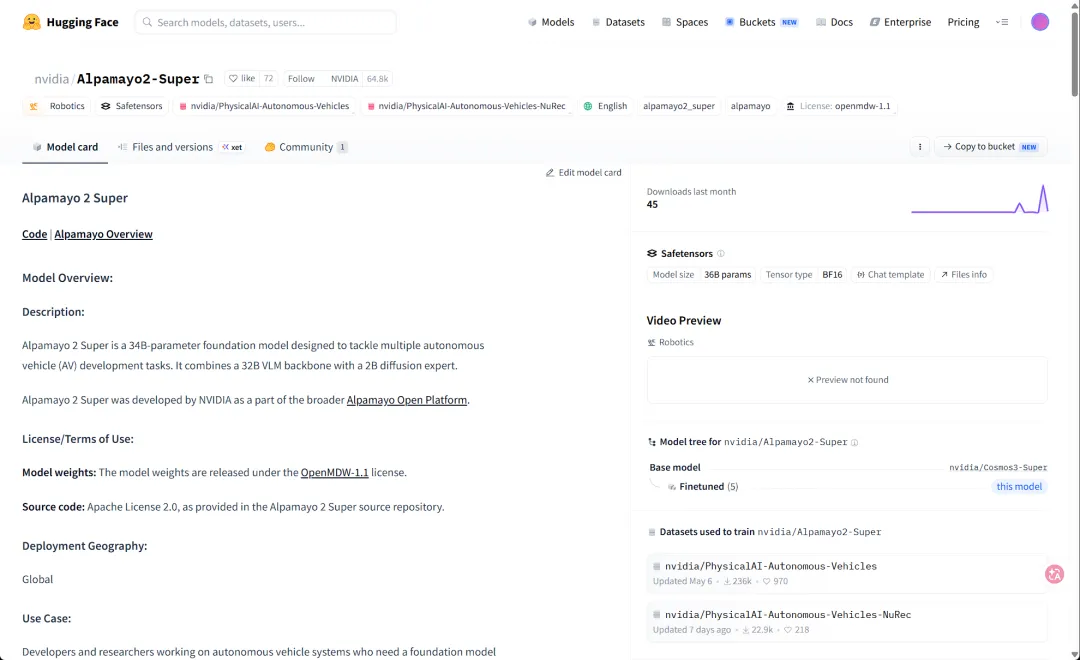Click the like count 72
The height and width of the screenshot is (660, 1080).
pos(269,79)
